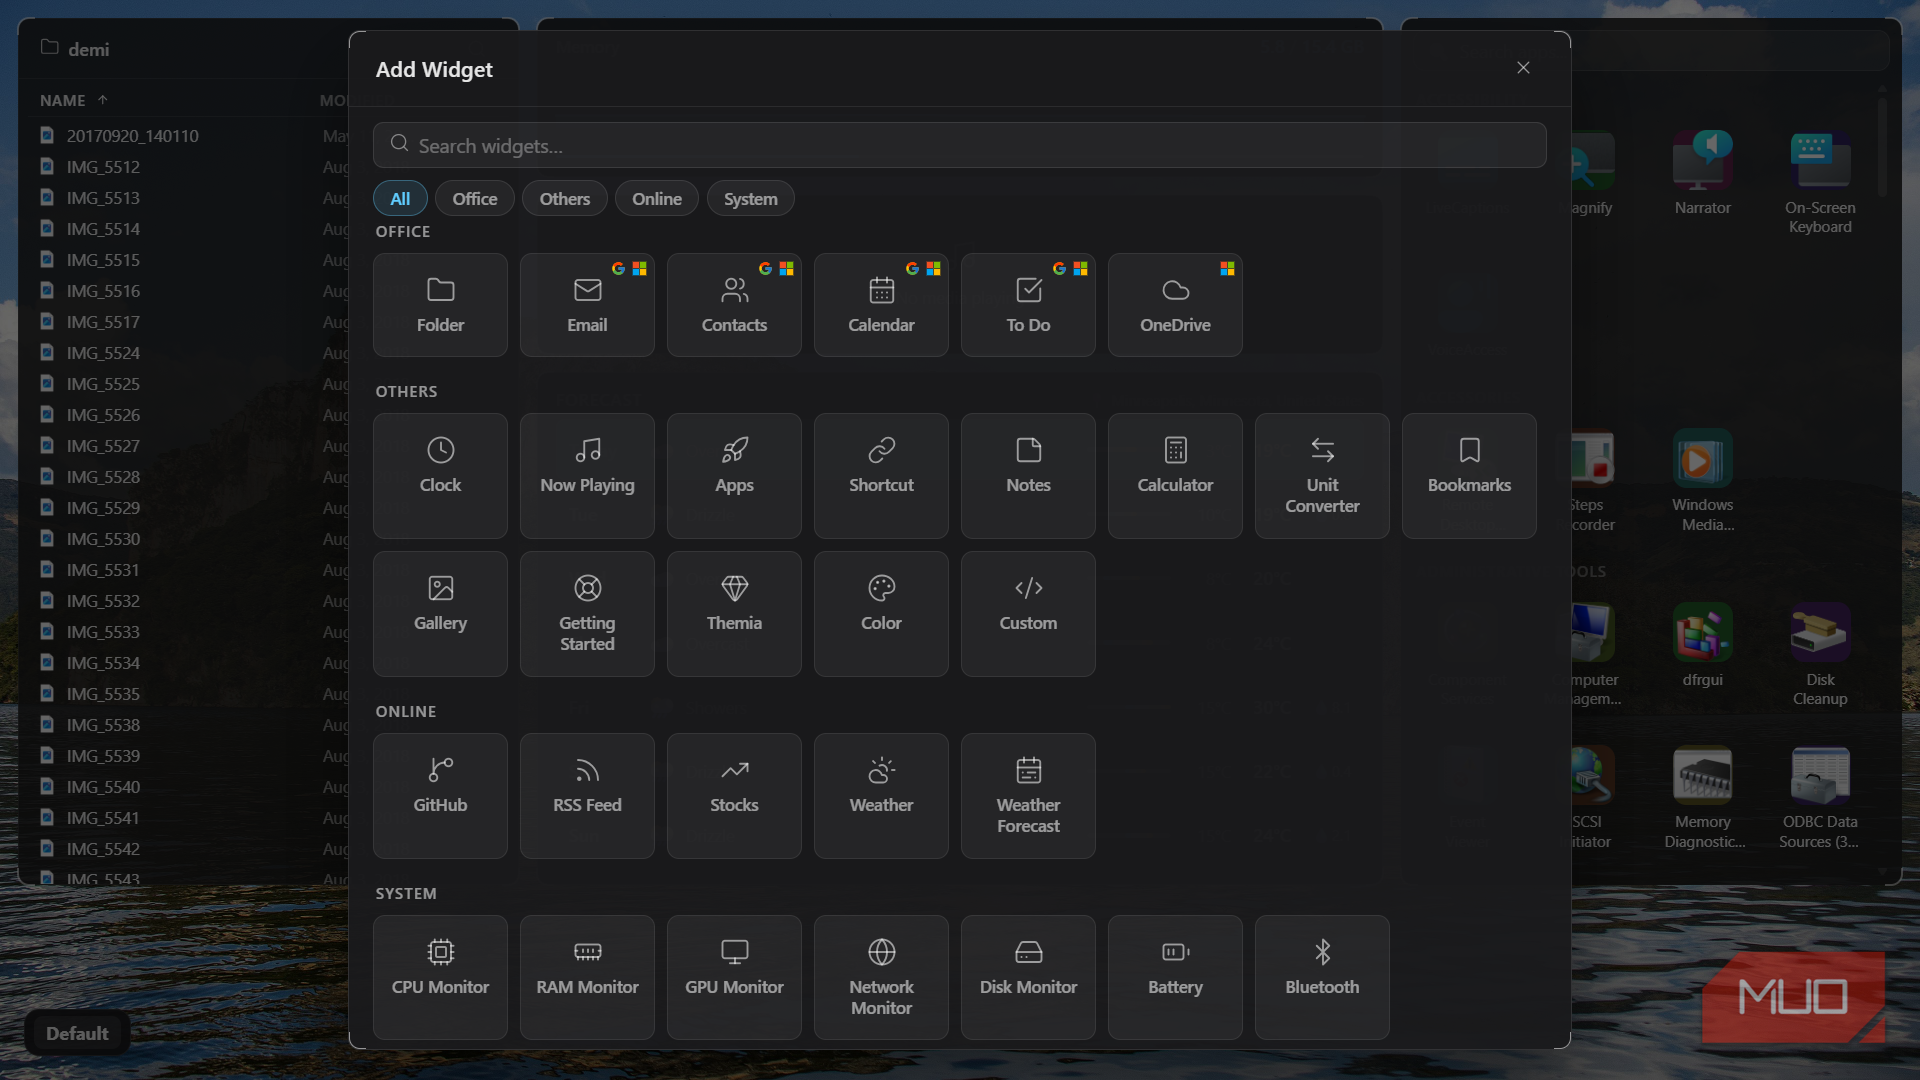
Task: Add the Clock widget
Action: pyautogui.click(x=440, y=476)
